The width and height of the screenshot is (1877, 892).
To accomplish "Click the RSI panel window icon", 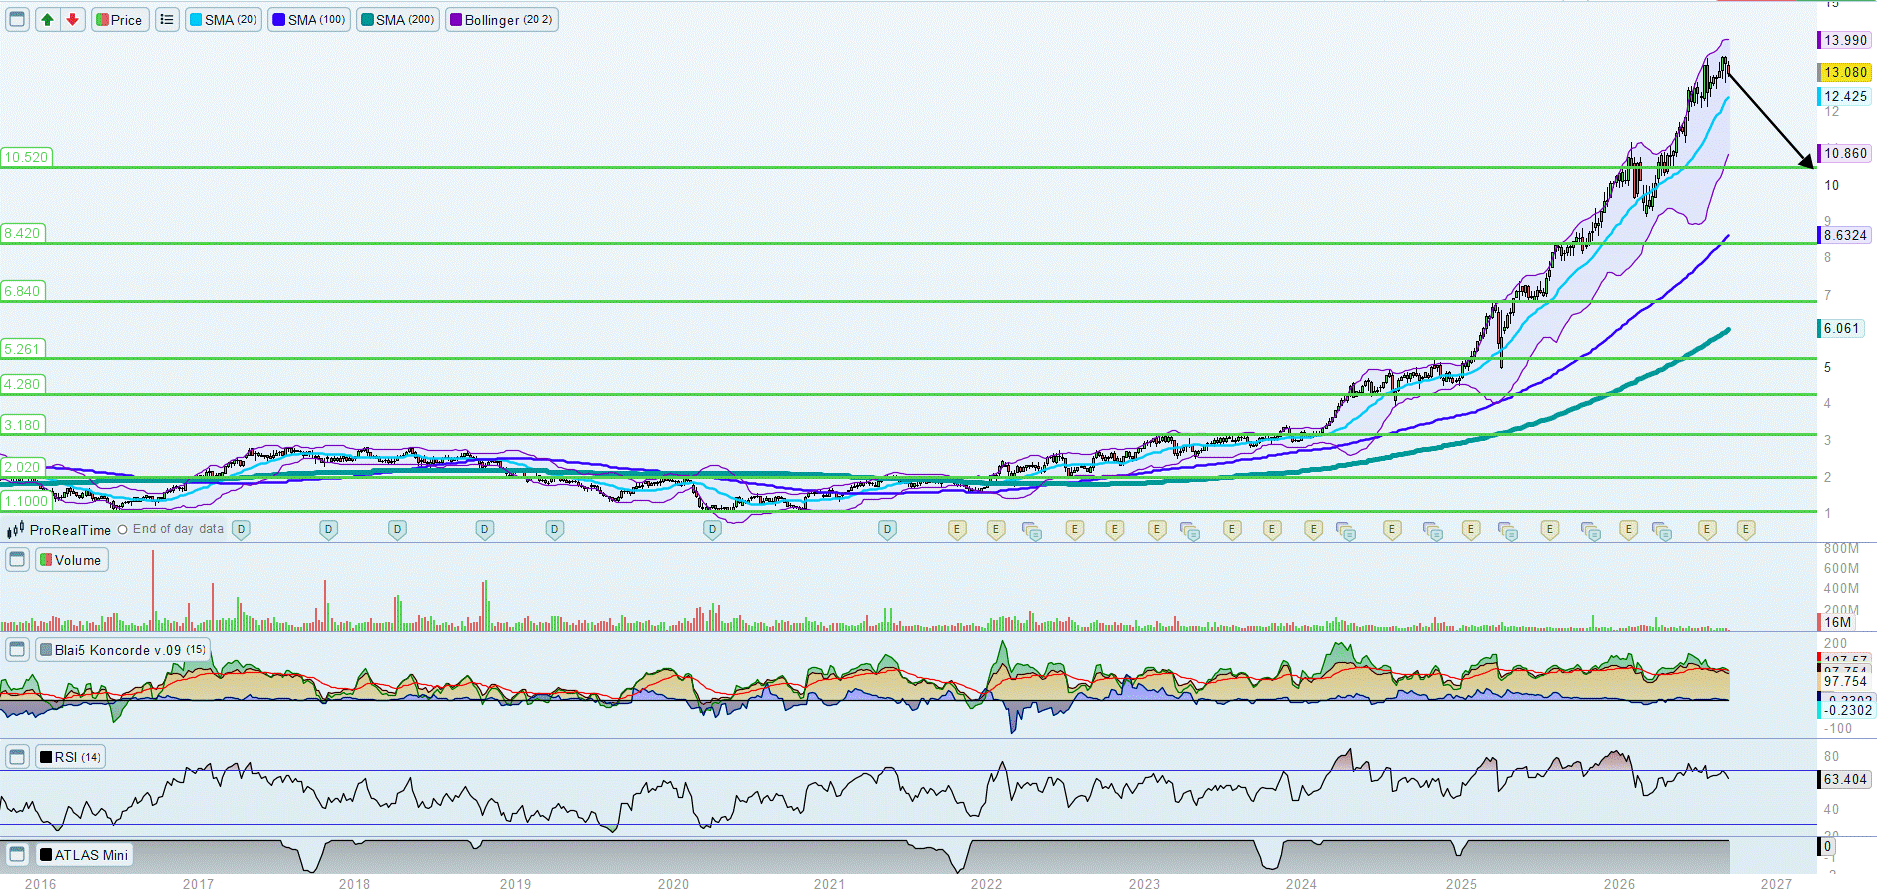I will click(17, 757).
